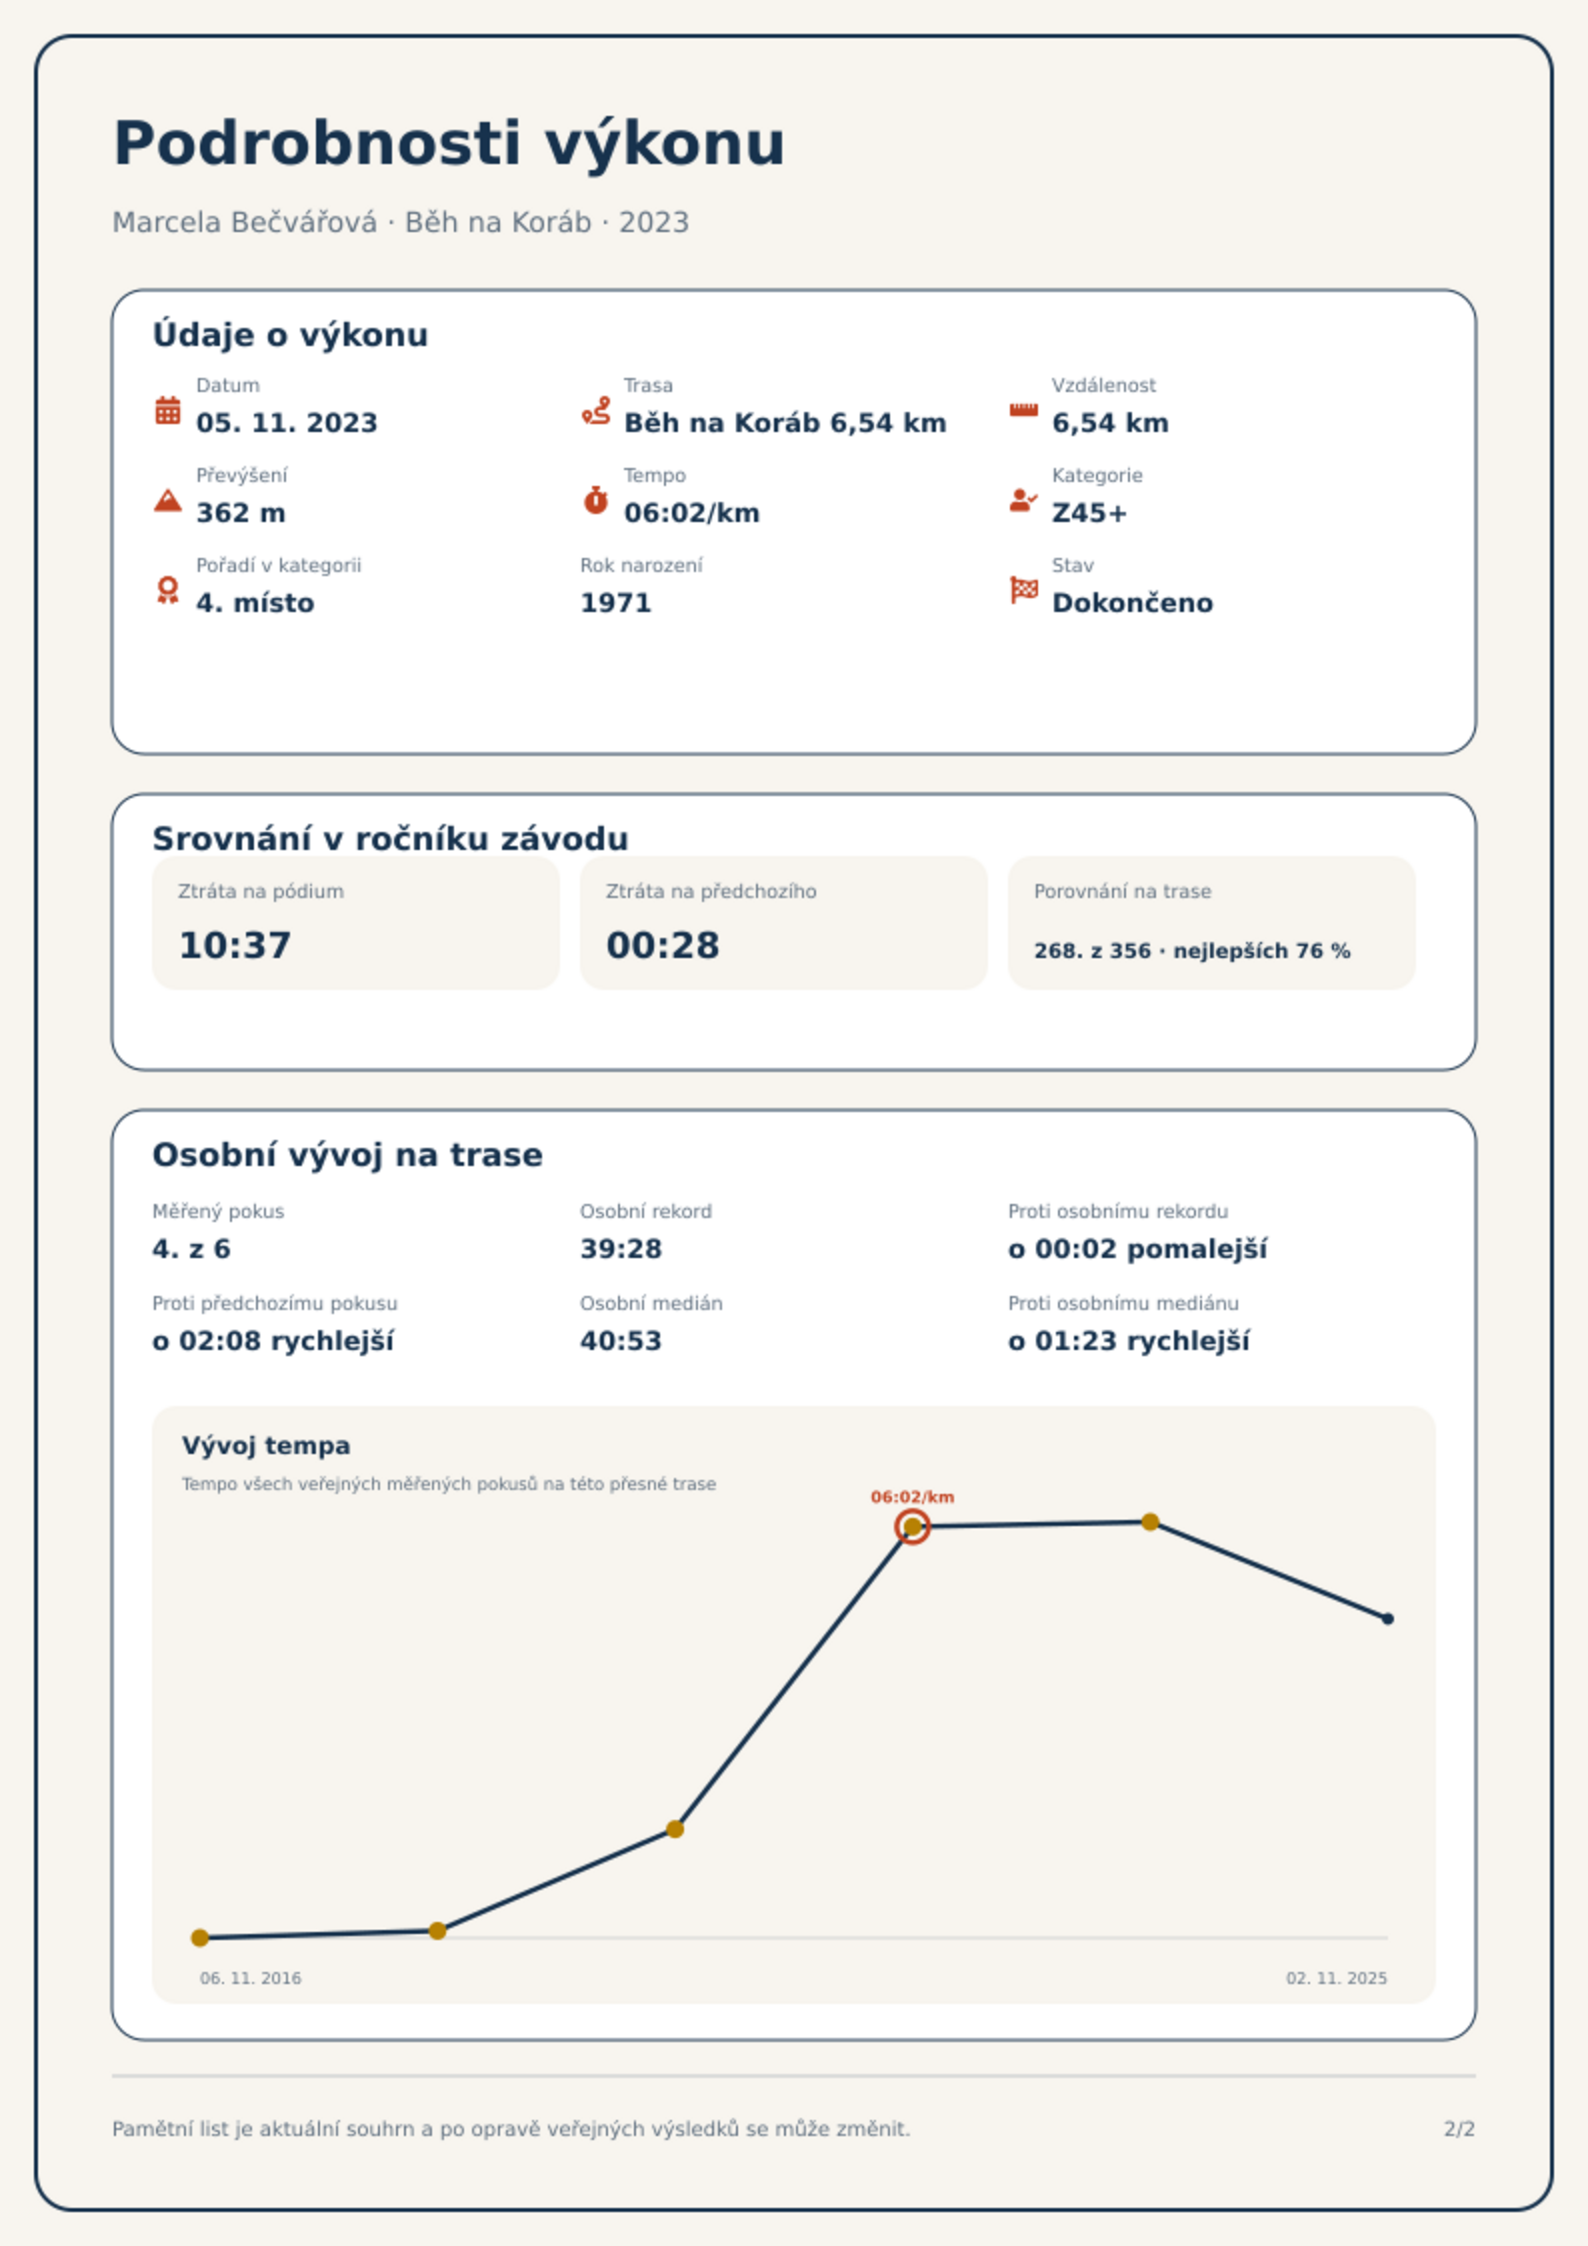The width and height of the screenshot is (1588, 2246).
Task: Click the checkered flag icon next to Stav
Action: 1023,590
